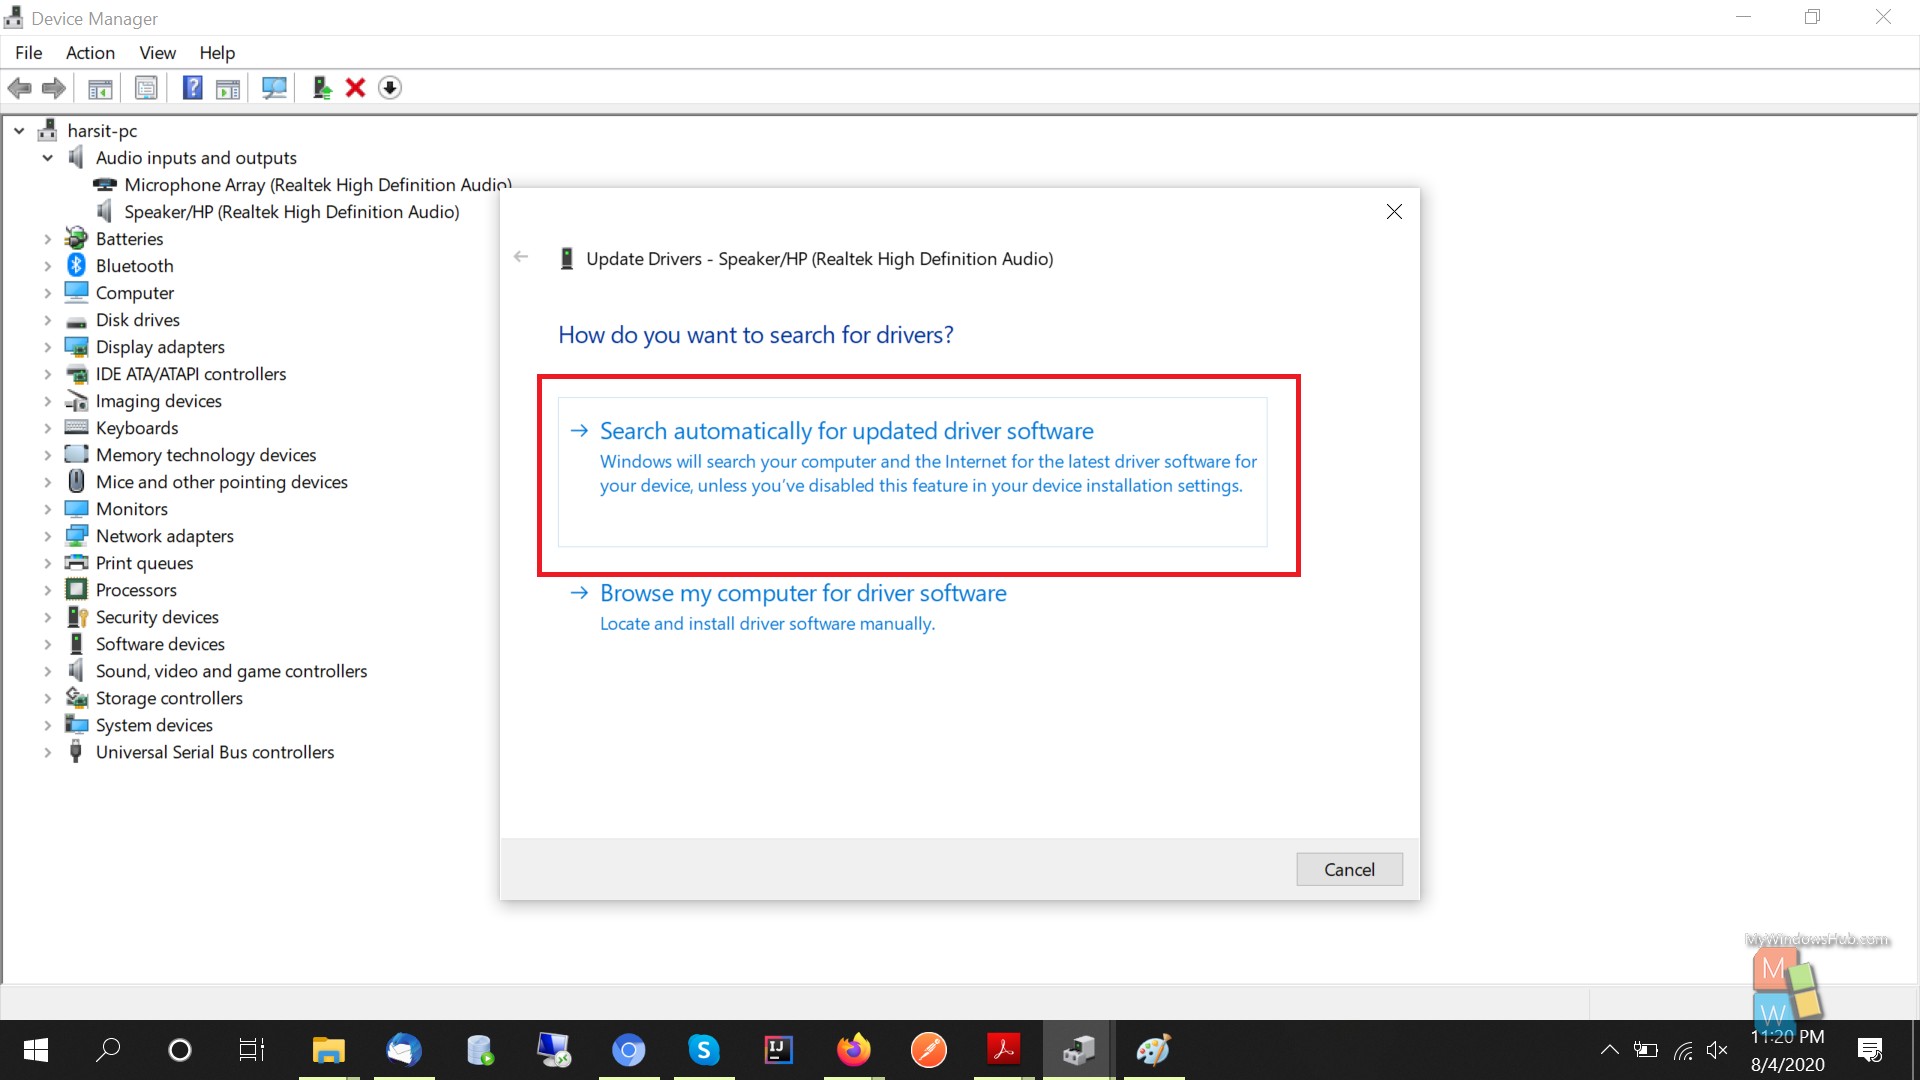Select Mice and other pointing devices

coord(221,482)
